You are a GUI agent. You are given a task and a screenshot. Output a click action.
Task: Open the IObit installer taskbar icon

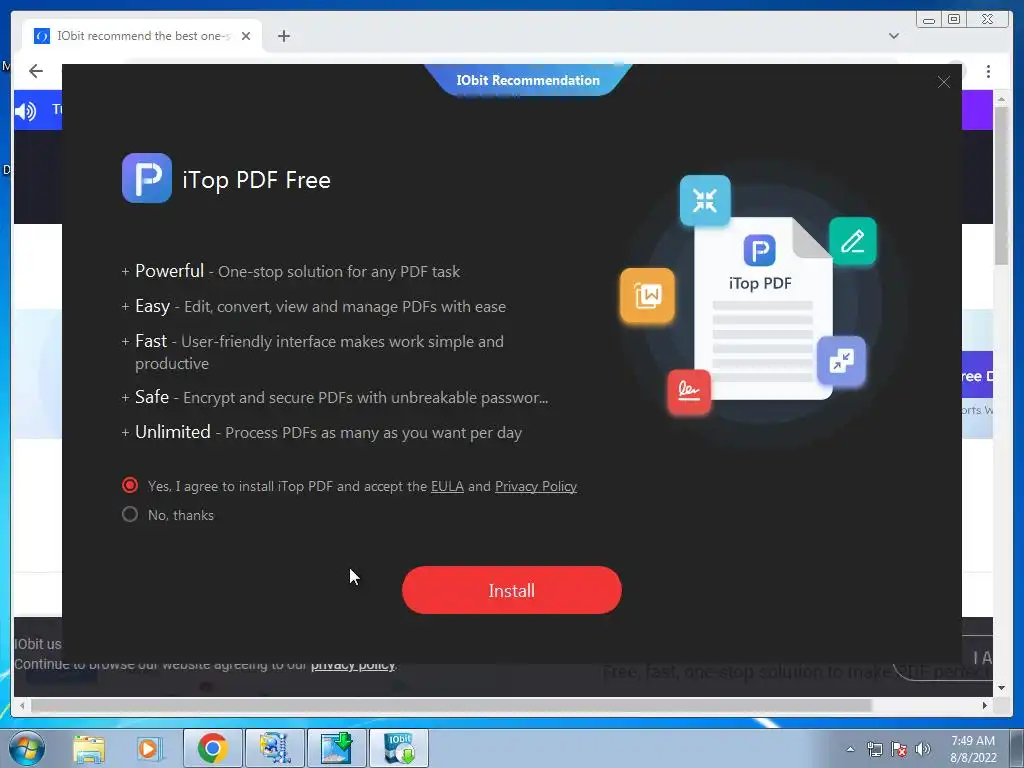[x=399, y=748]
